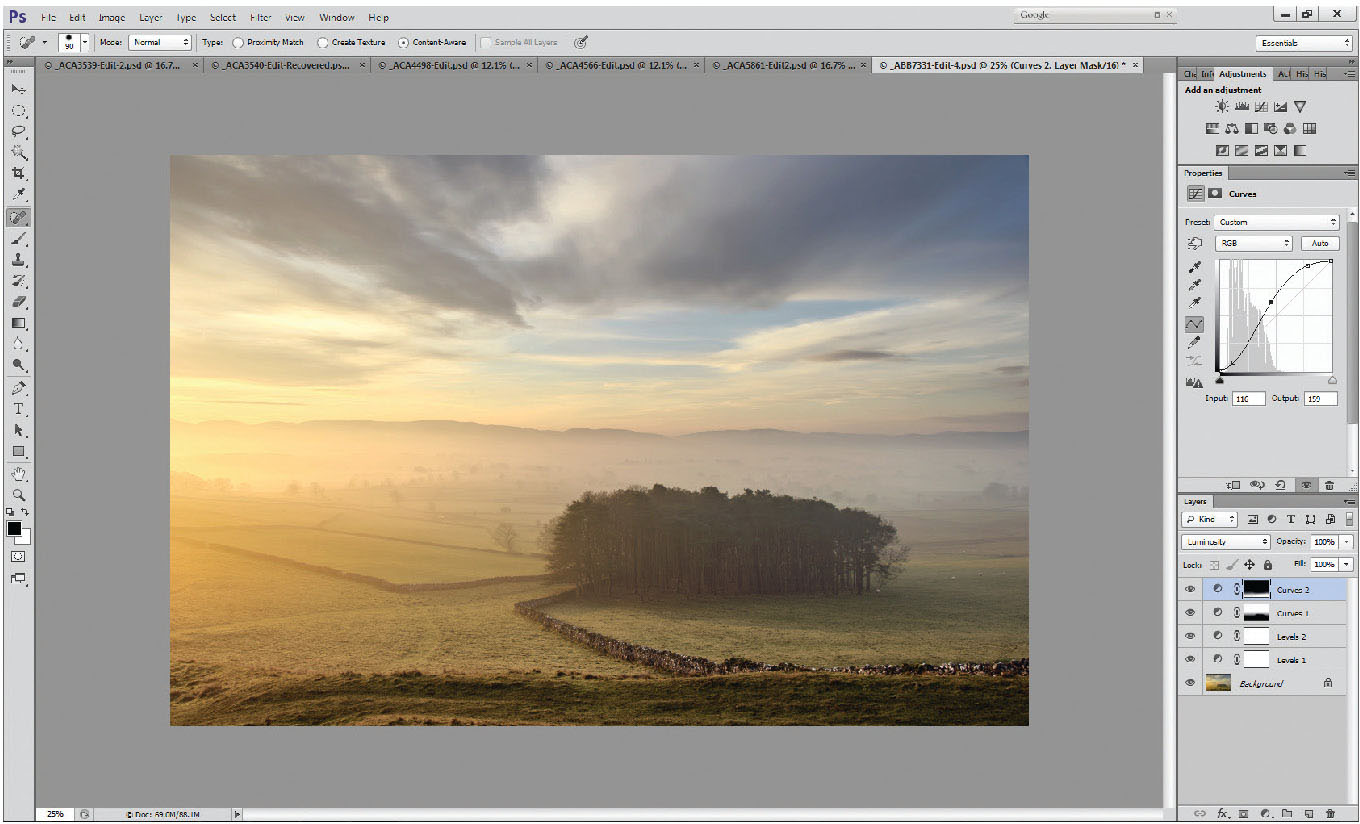Image resolution: width=1360 pixels, height=824 pixels.
Task: Select the Eyedropper tool in toolbox
Action: (18, 194)
